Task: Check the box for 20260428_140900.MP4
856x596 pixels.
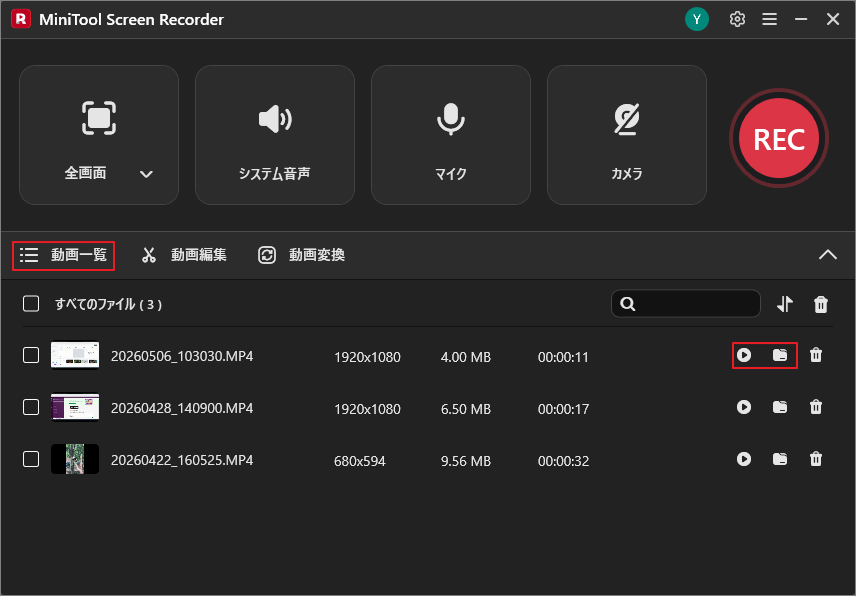Action: [31, 407]
